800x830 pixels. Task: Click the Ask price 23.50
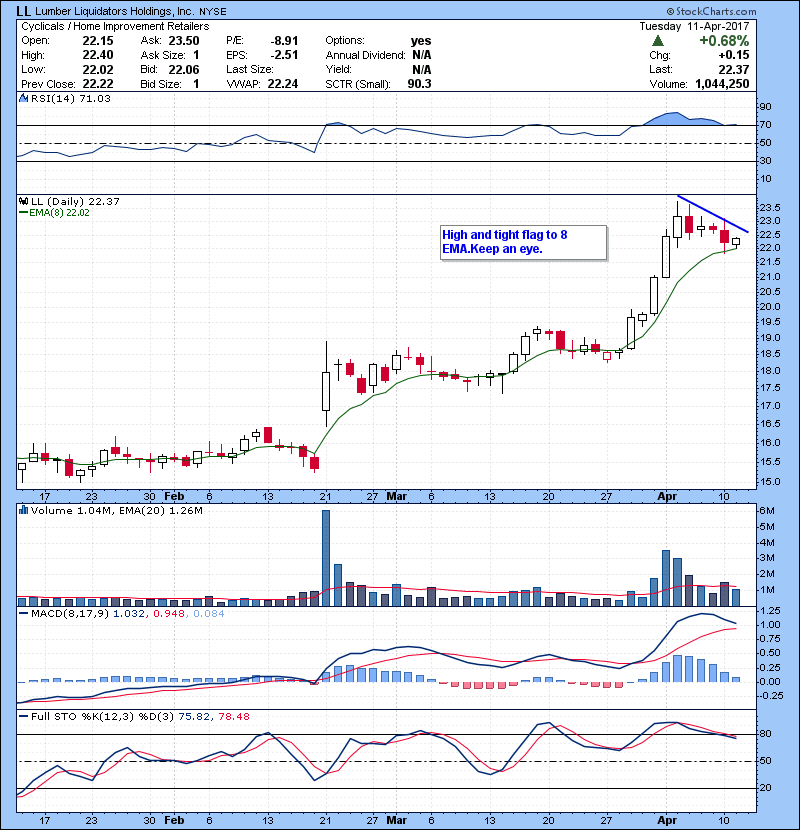click(x=184, y=41)
